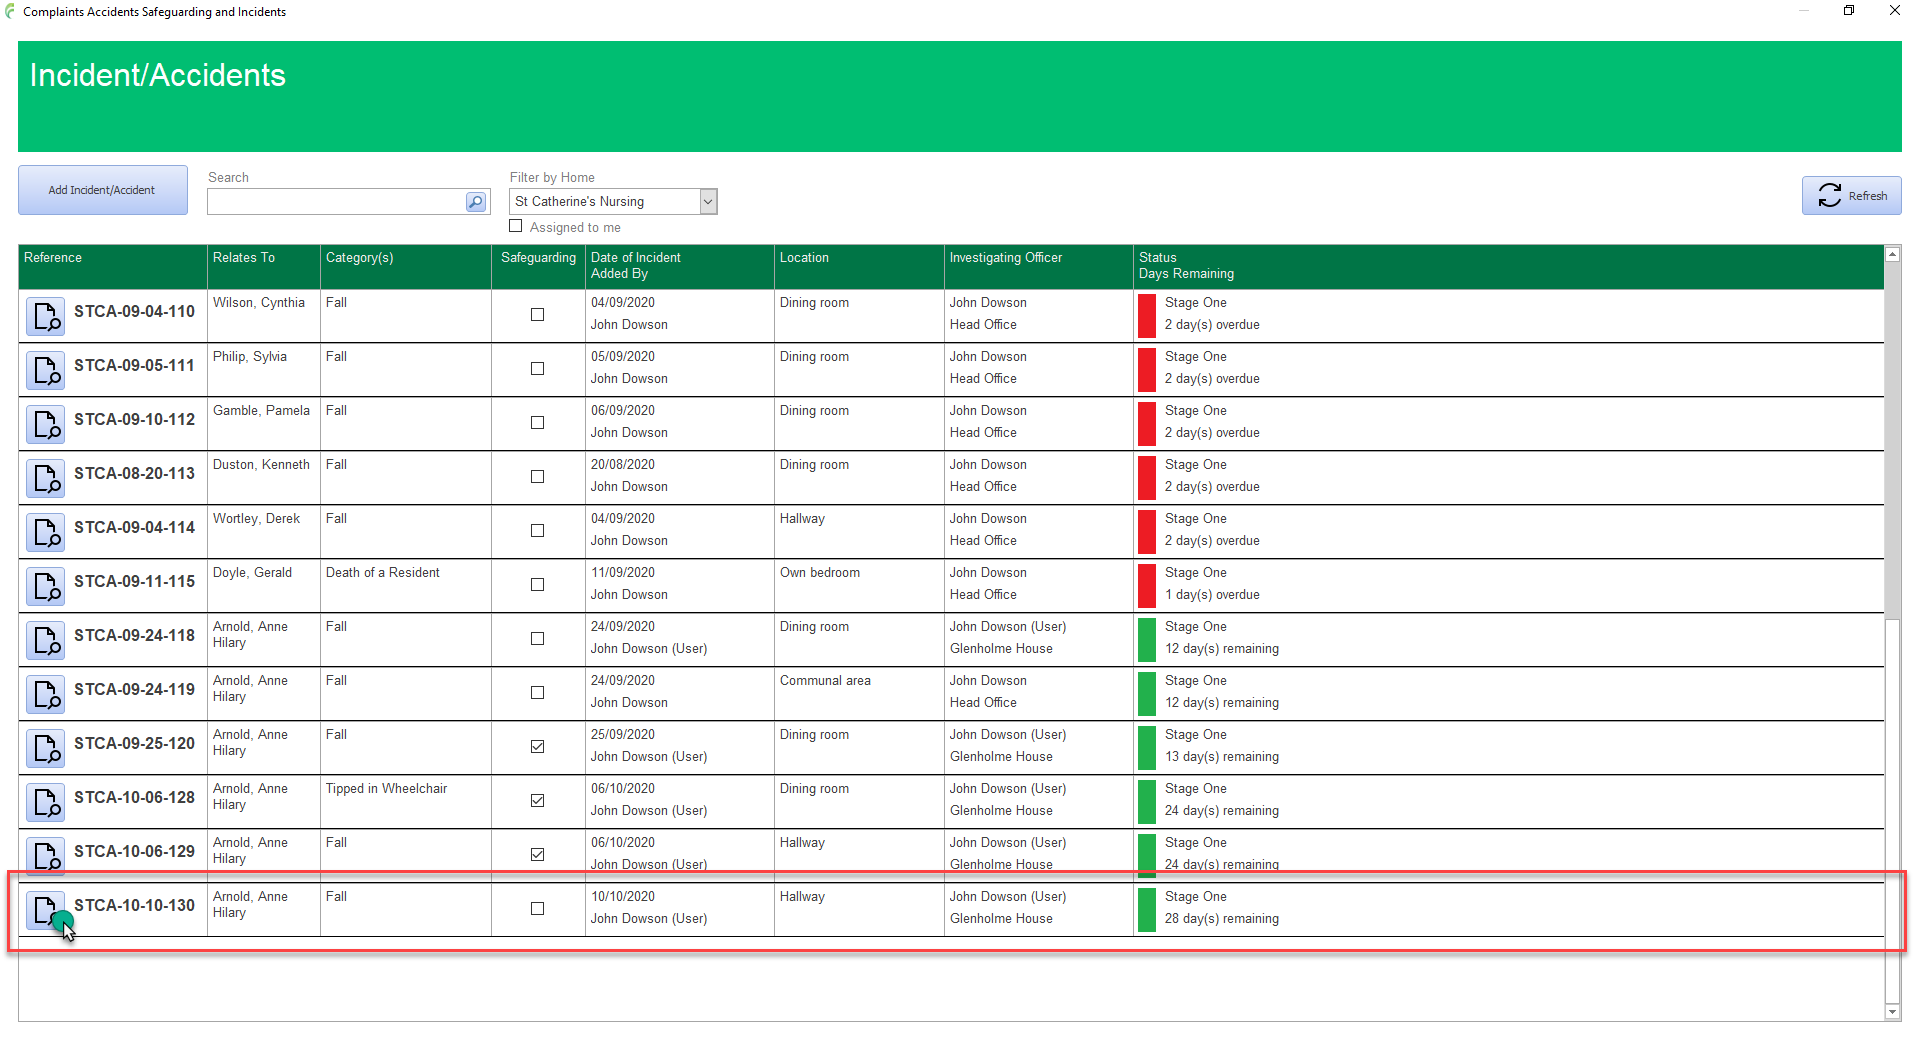This screenshot has width=1920, height=1040.
Task: Enable the Assigned to me checkbox
Action: pyautogui.click(x=516, y=226)
